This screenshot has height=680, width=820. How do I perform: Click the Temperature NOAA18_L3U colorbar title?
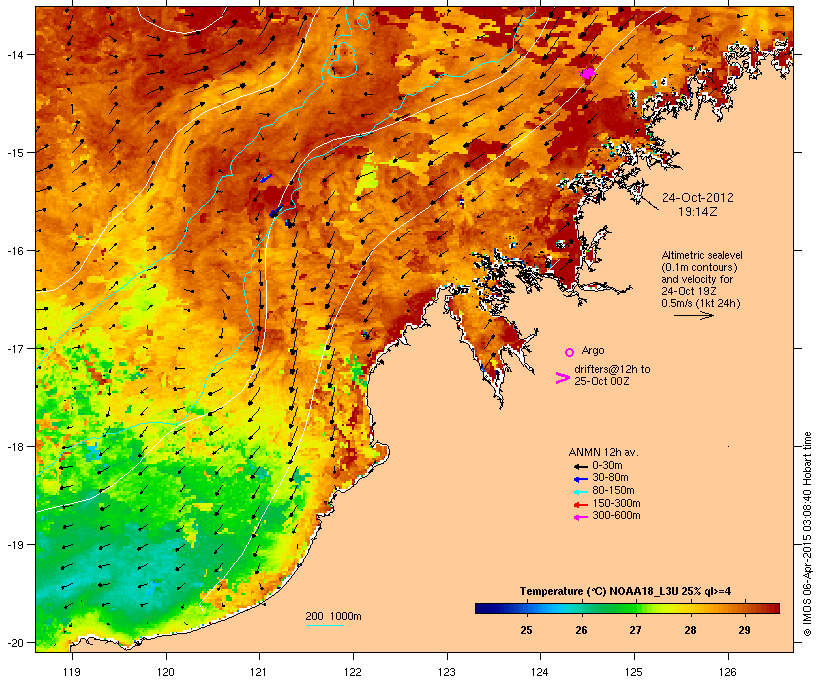coord(625,591)
